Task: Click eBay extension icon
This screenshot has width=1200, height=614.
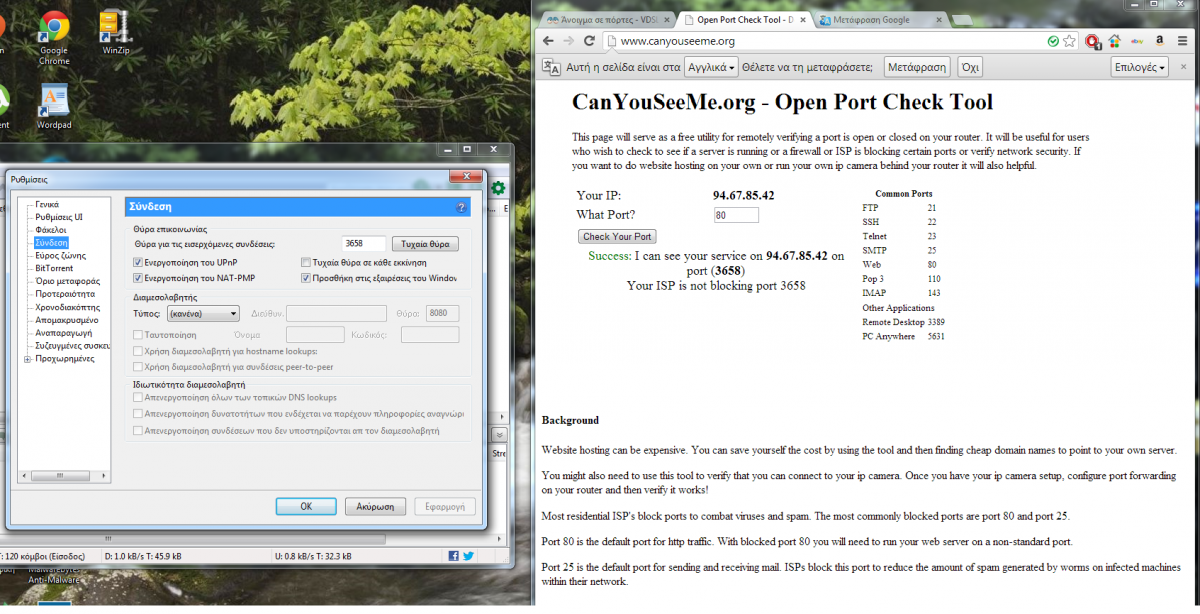Action: tap(1137, 41)
